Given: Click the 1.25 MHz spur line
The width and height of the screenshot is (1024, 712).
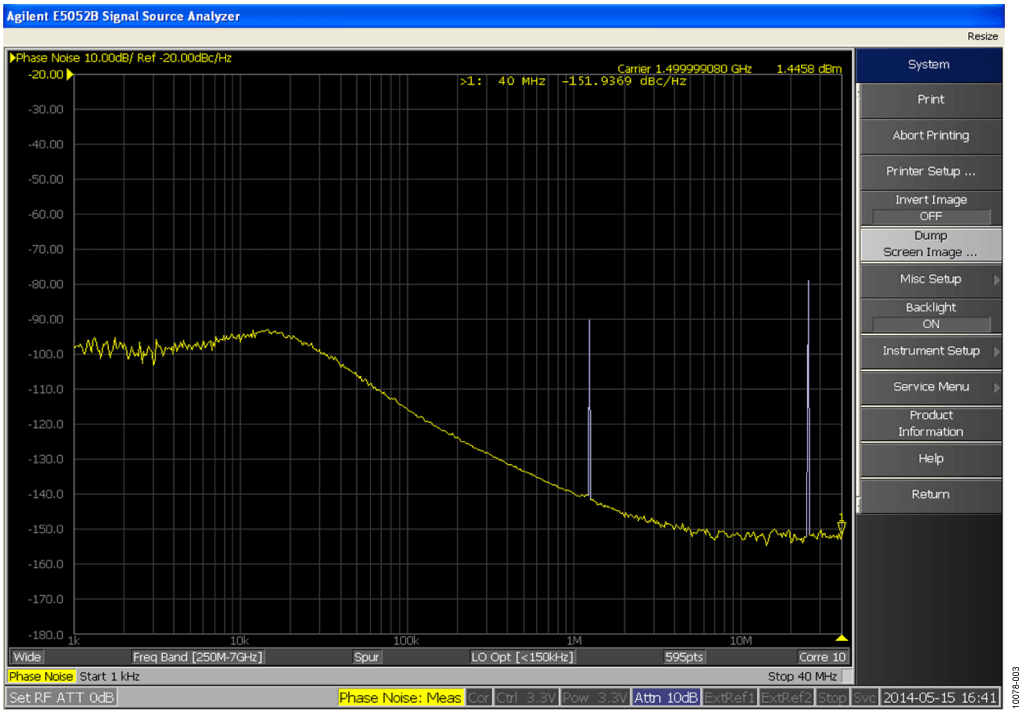Looking at the screenshot, I should (x=590, y=409).
